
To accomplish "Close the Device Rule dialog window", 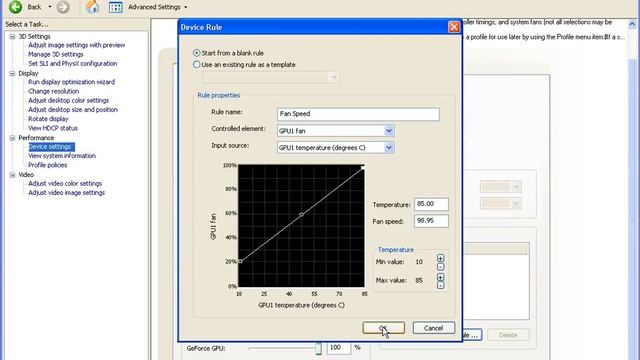I will pos(454,27).
